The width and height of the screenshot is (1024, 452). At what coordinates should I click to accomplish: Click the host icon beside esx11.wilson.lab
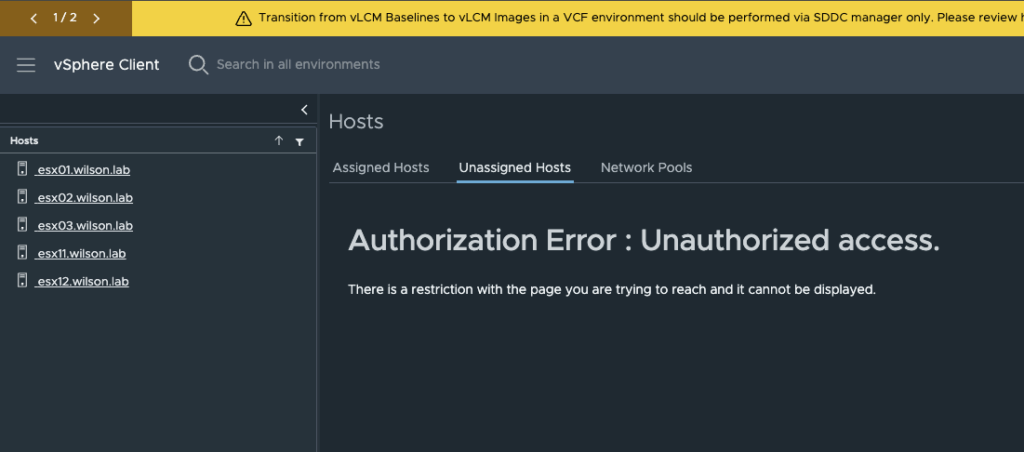22,252
